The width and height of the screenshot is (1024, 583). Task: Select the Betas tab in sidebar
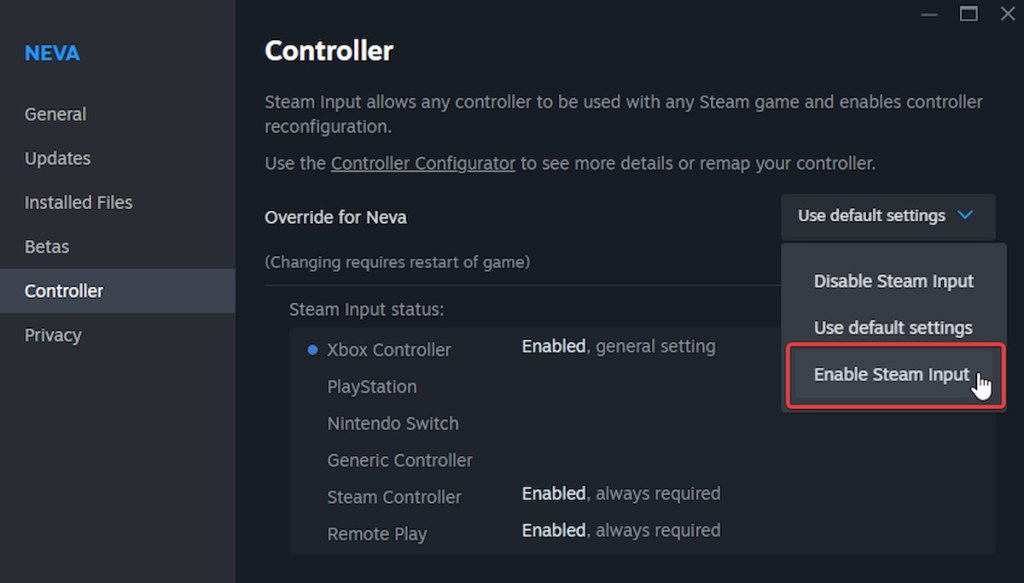pyautogui.click(x=47, y=246)
